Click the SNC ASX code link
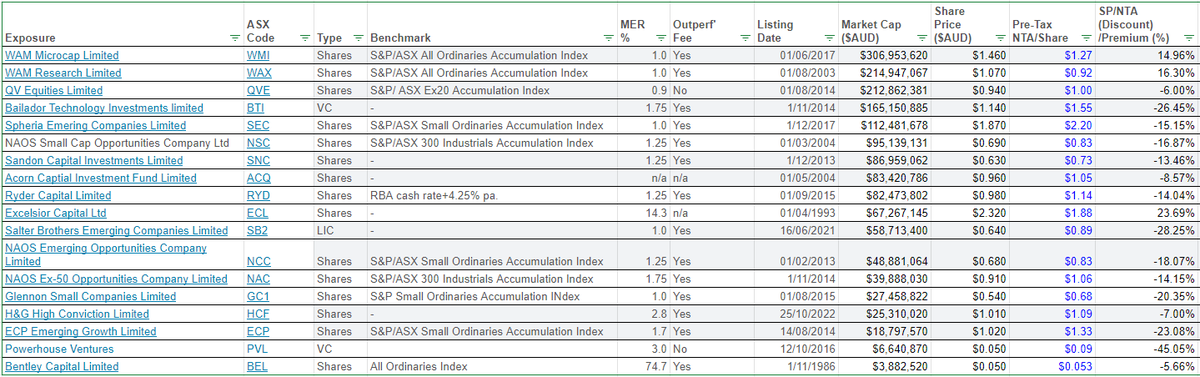The width and height of the screenshot is (1200, 377). click(x=258, y=160)
